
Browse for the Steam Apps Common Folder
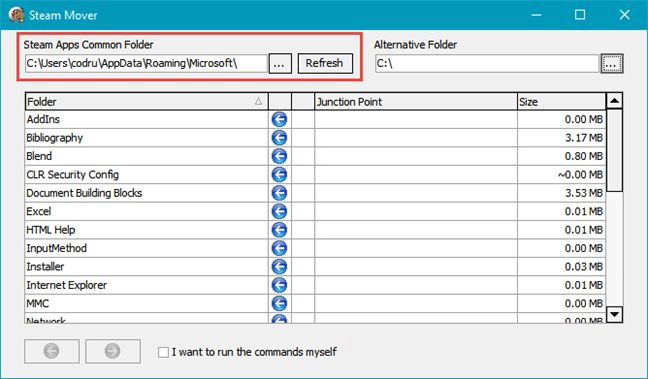280,64
